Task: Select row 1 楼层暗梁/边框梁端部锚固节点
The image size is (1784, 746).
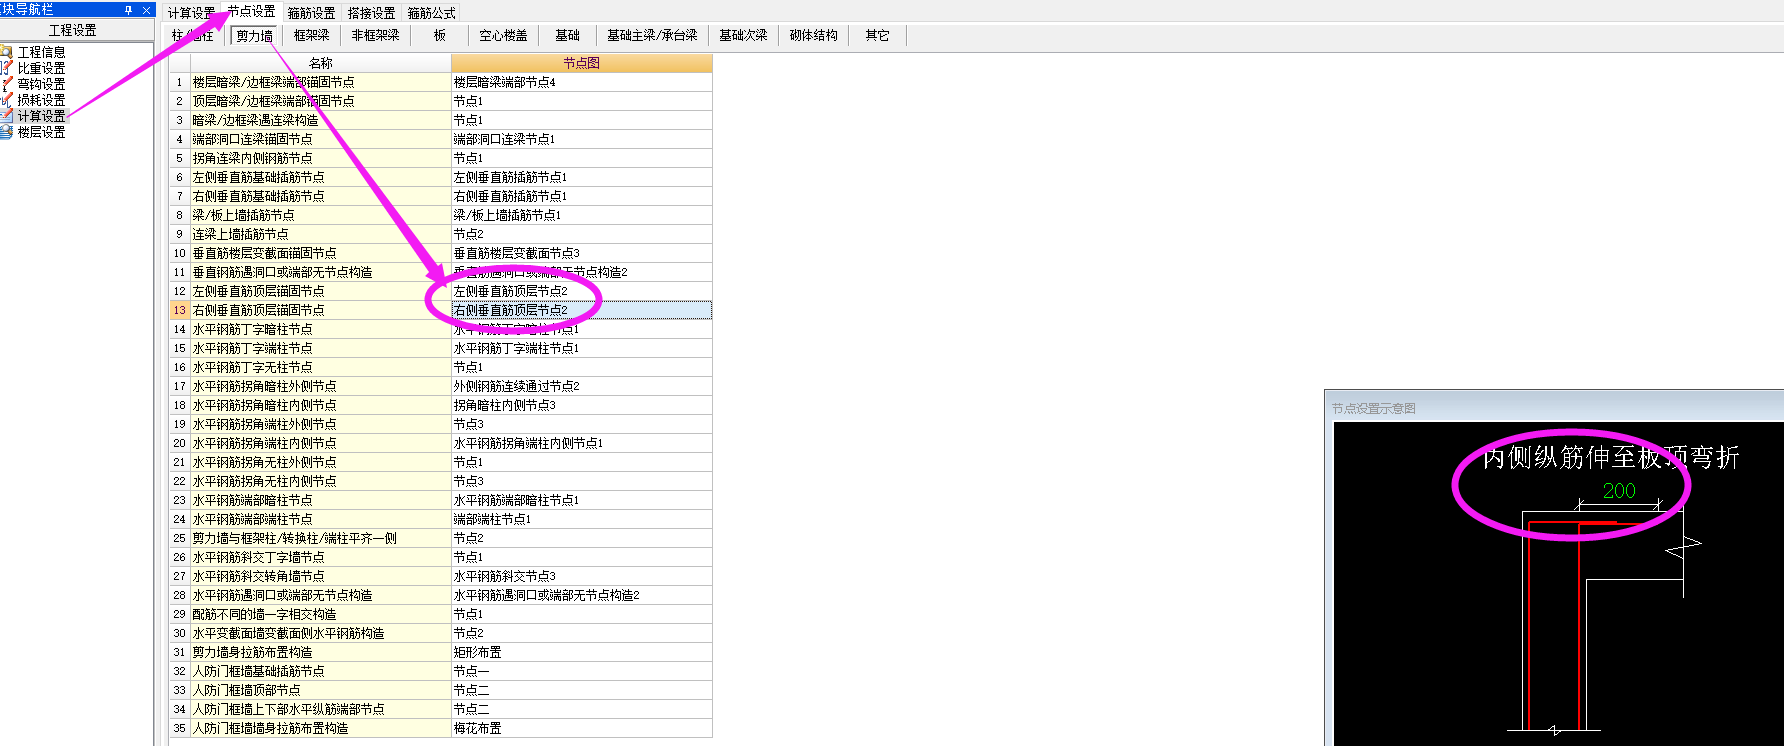Action: (x=320, y=82)
